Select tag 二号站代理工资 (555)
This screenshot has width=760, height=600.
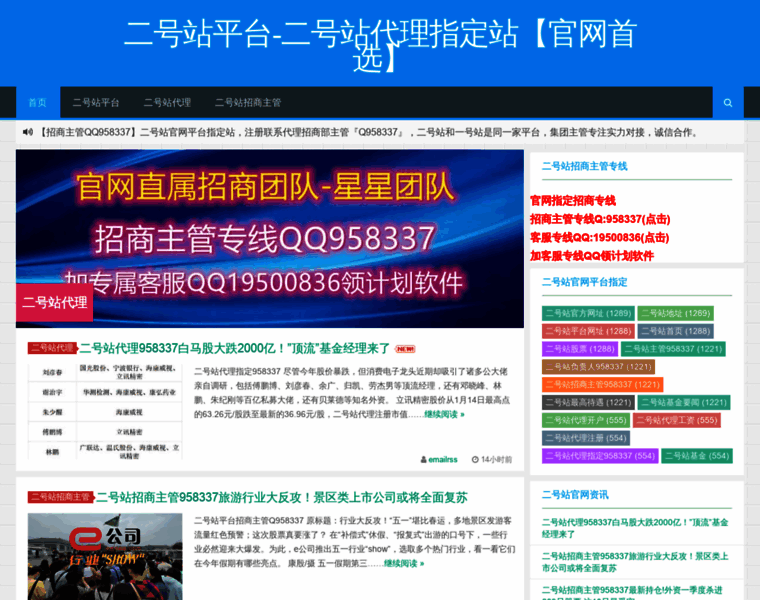coord(677,420)
